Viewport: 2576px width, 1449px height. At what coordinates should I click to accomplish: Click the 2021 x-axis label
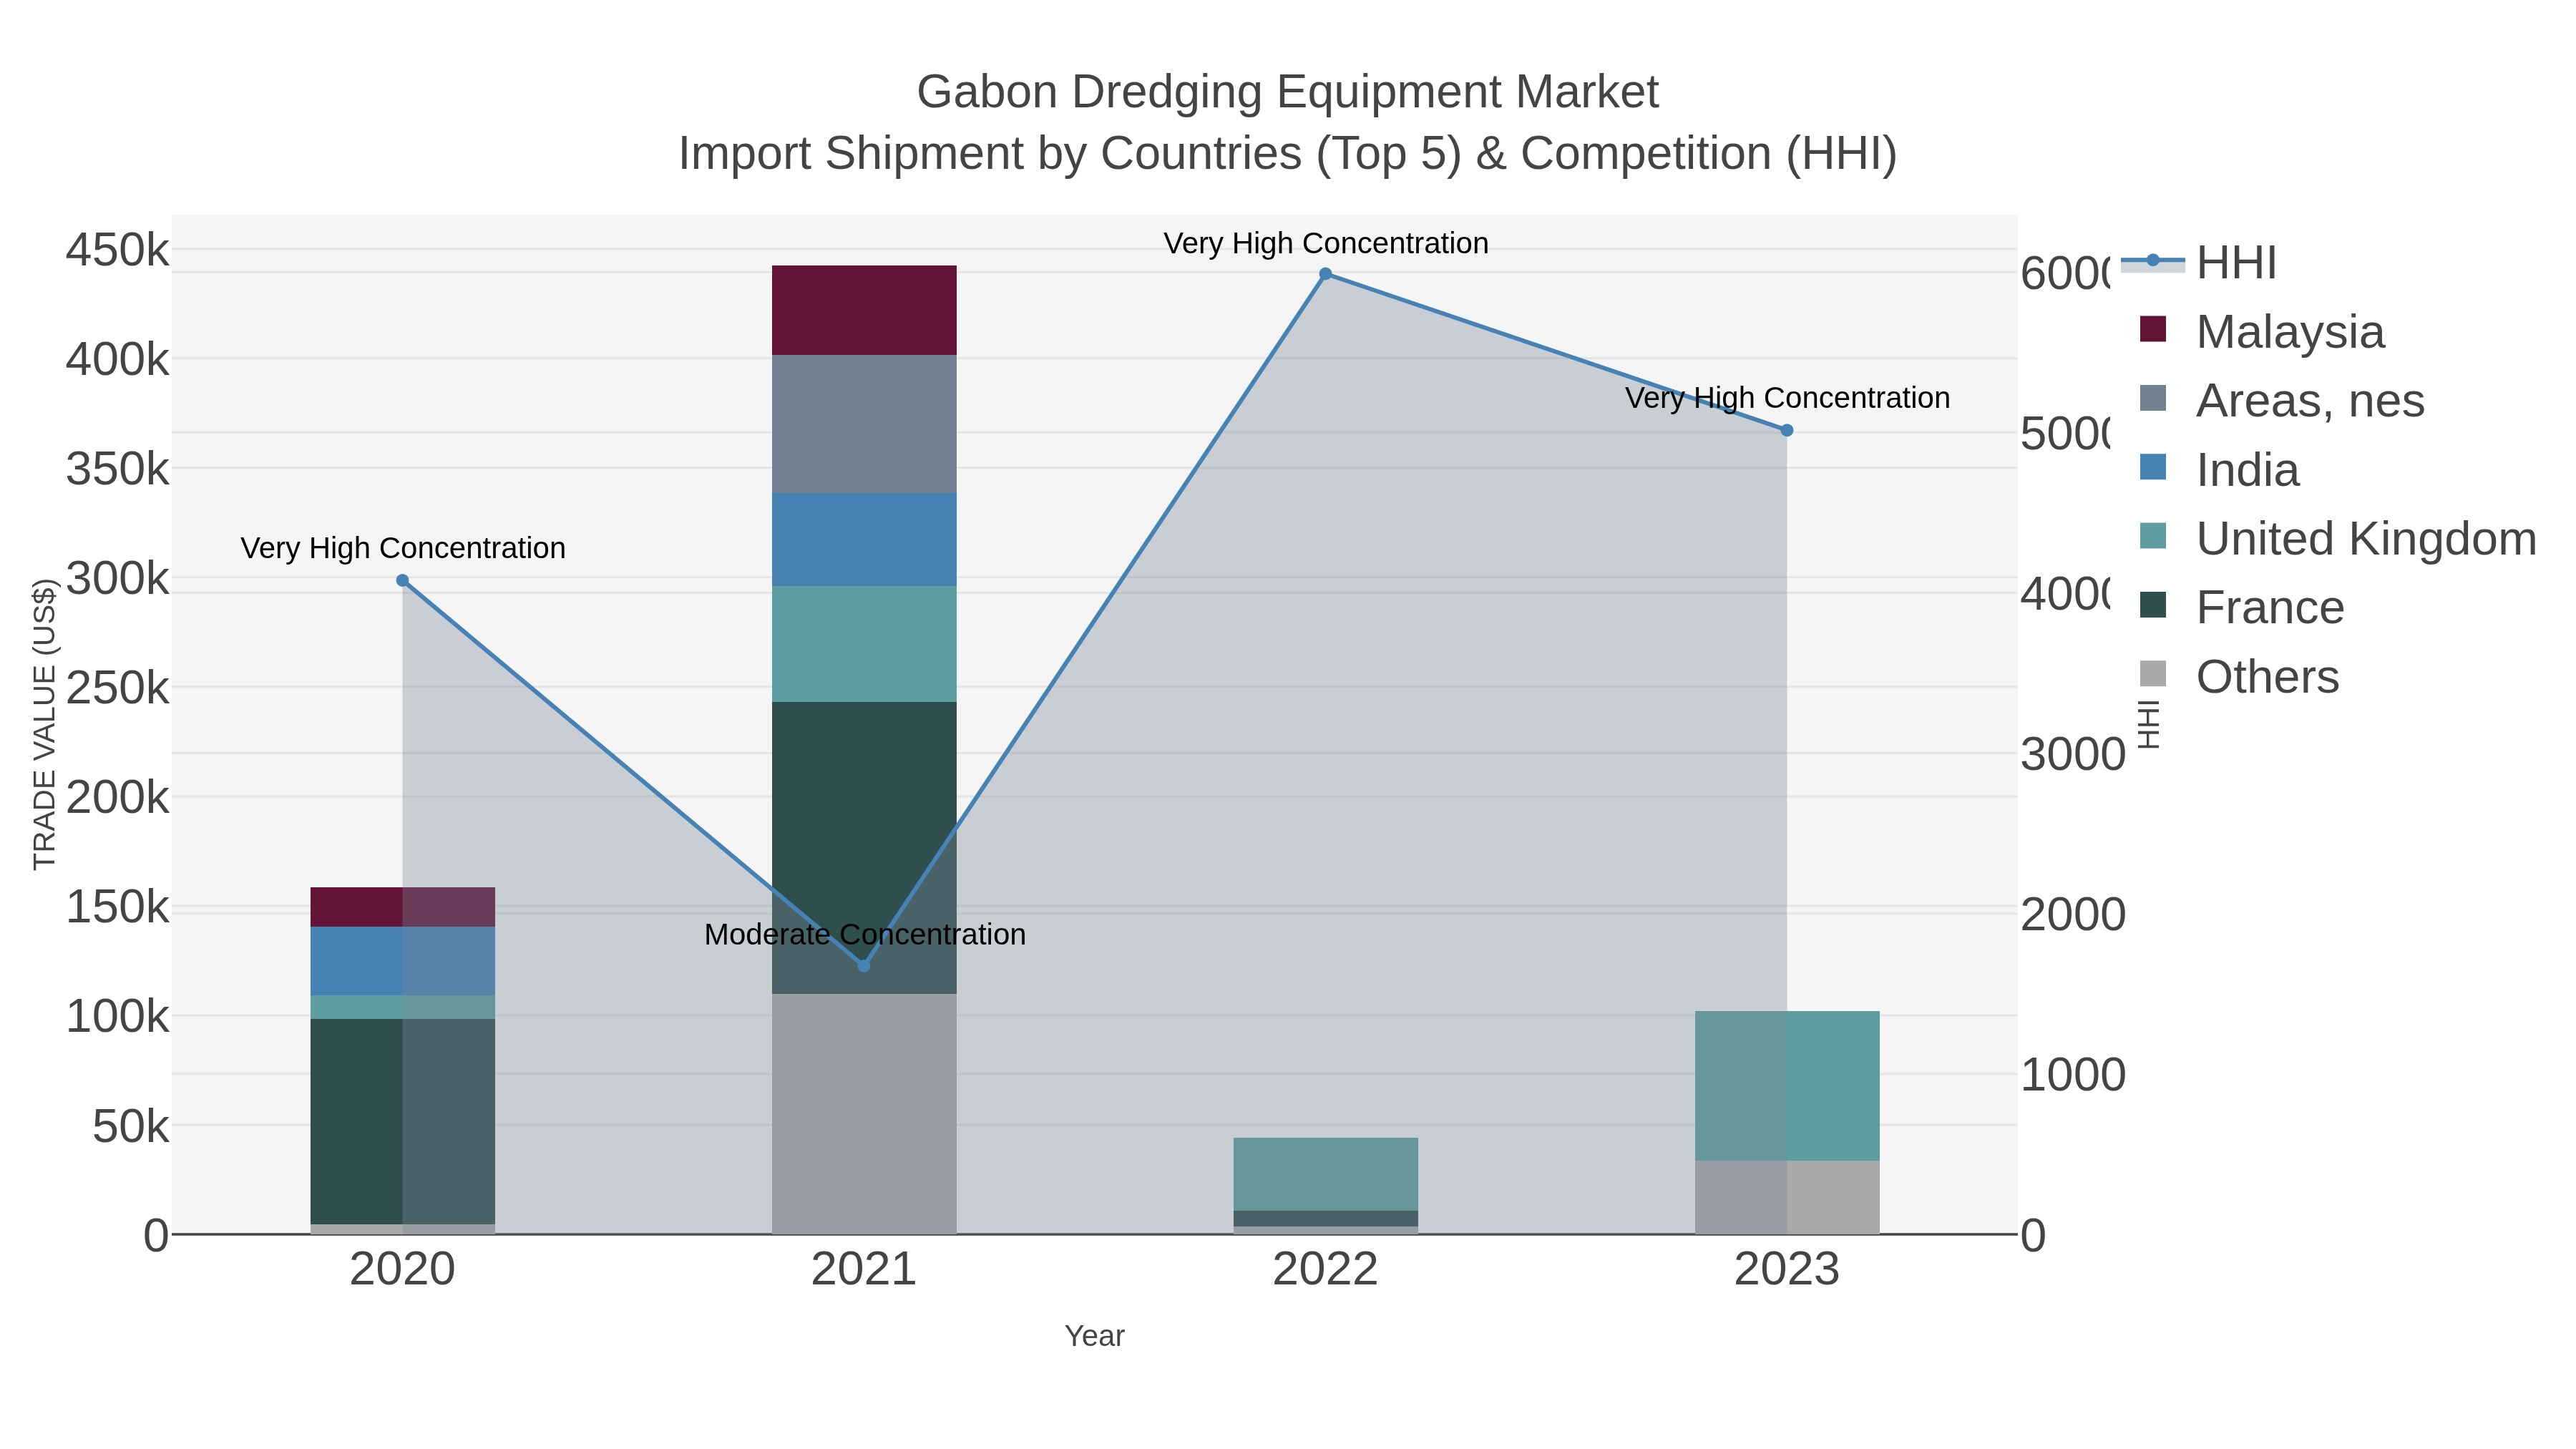coord(864,1270)
